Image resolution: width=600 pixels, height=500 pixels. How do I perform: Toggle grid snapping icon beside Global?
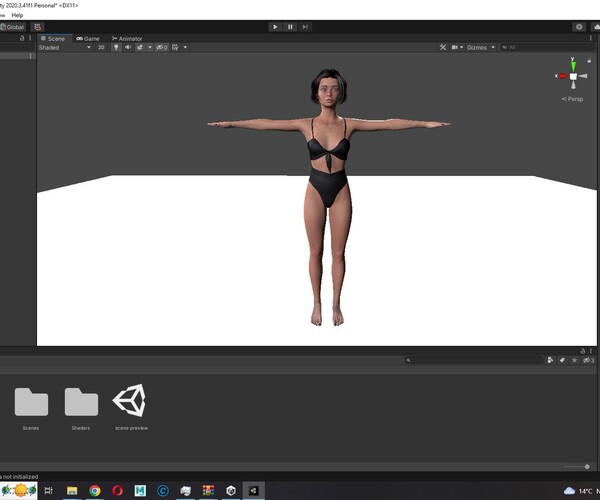pyautogui.click(x=38, y=27)
